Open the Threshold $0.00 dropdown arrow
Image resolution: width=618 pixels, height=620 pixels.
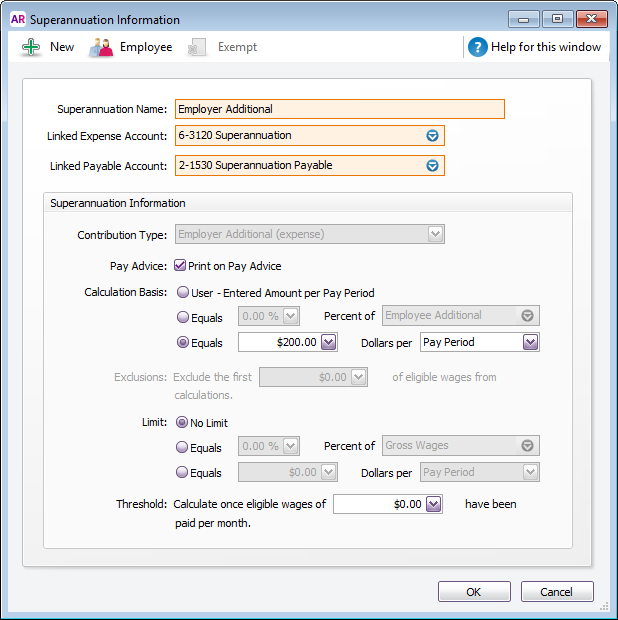pyautogui.click(x=433, y=505)
